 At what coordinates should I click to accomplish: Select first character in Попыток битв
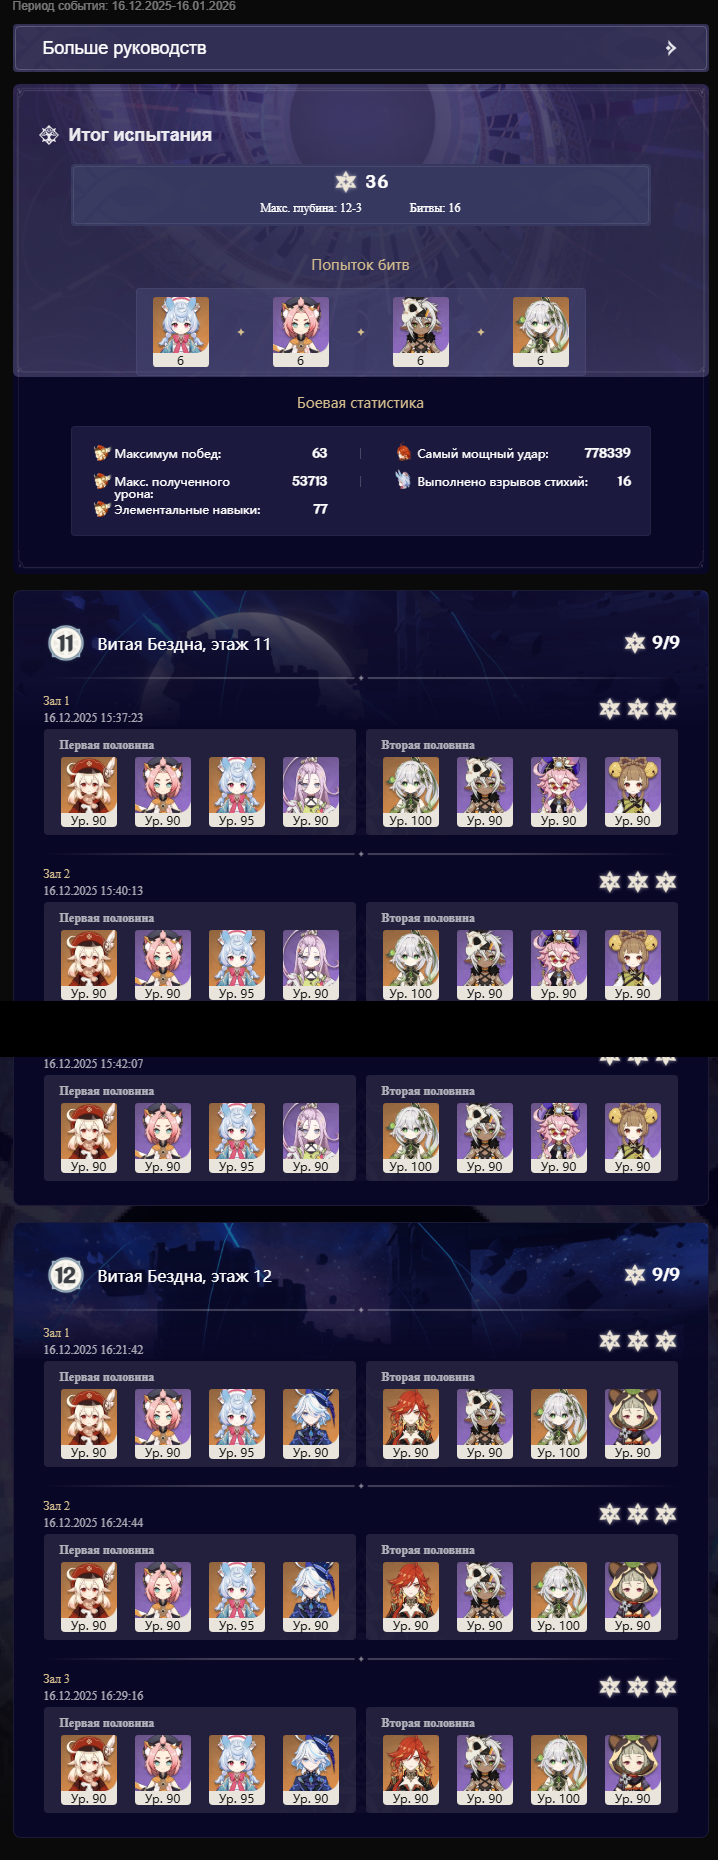181,332
